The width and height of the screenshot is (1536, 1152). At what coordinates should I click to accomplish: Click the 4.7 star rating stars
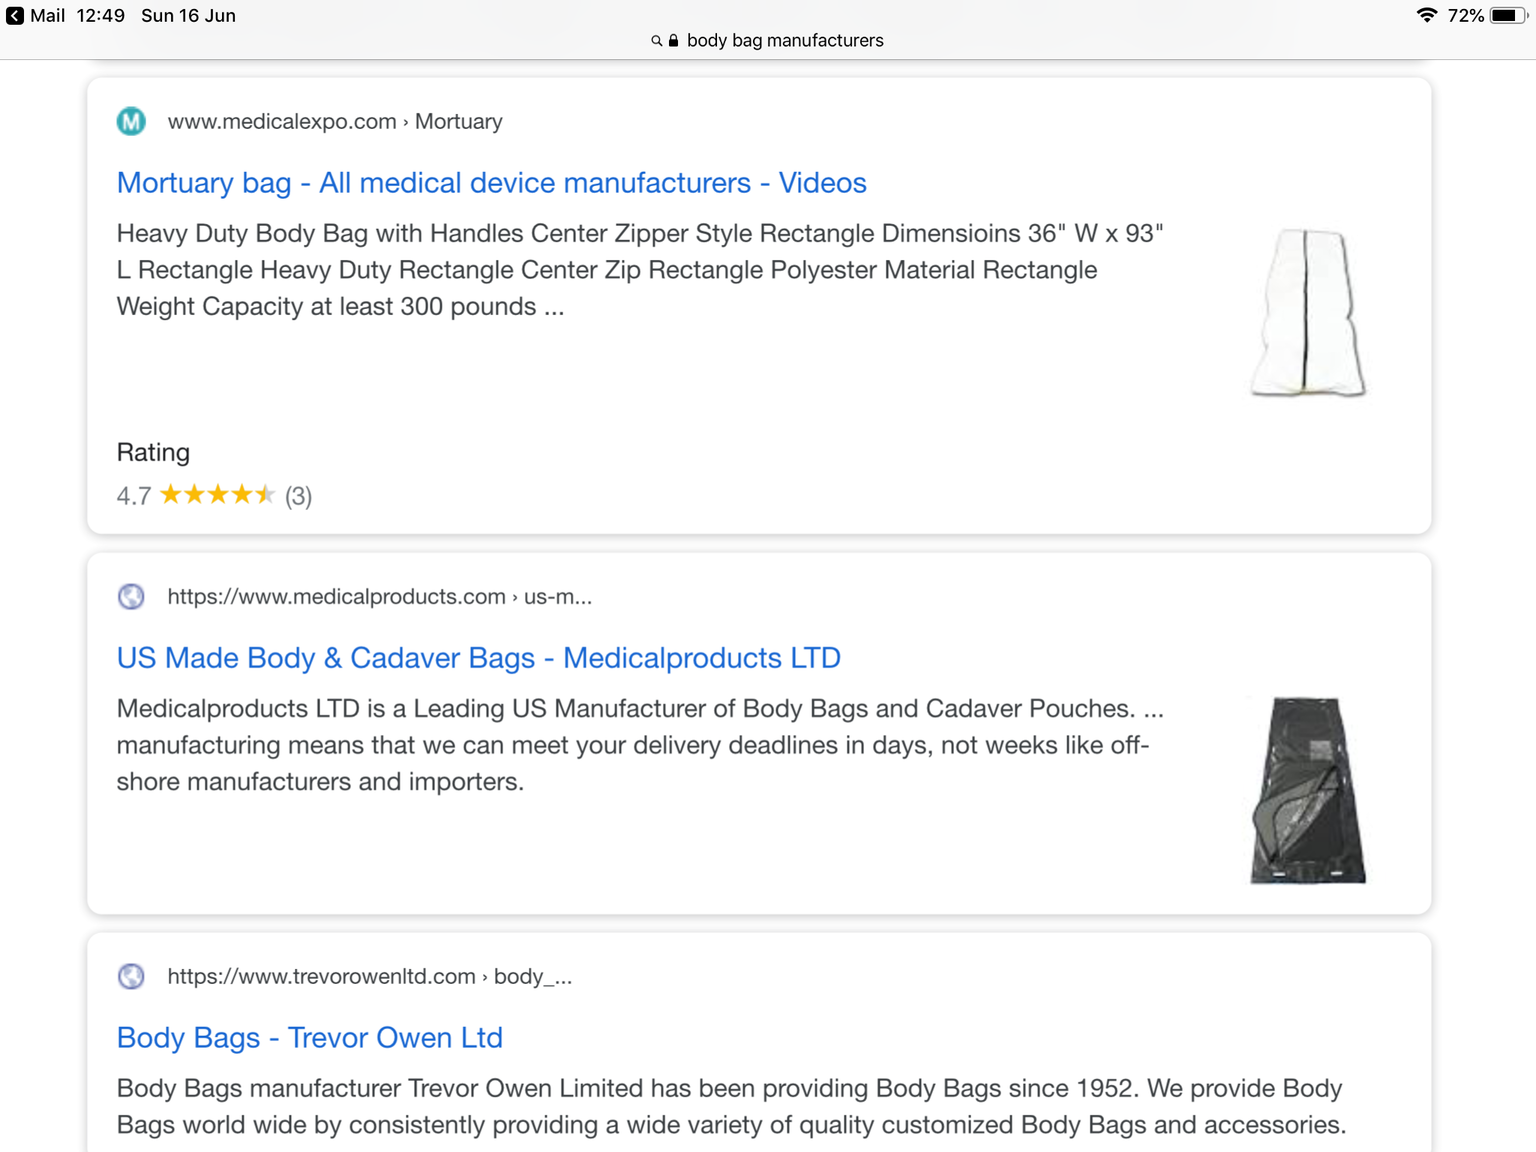pos(217,495)
